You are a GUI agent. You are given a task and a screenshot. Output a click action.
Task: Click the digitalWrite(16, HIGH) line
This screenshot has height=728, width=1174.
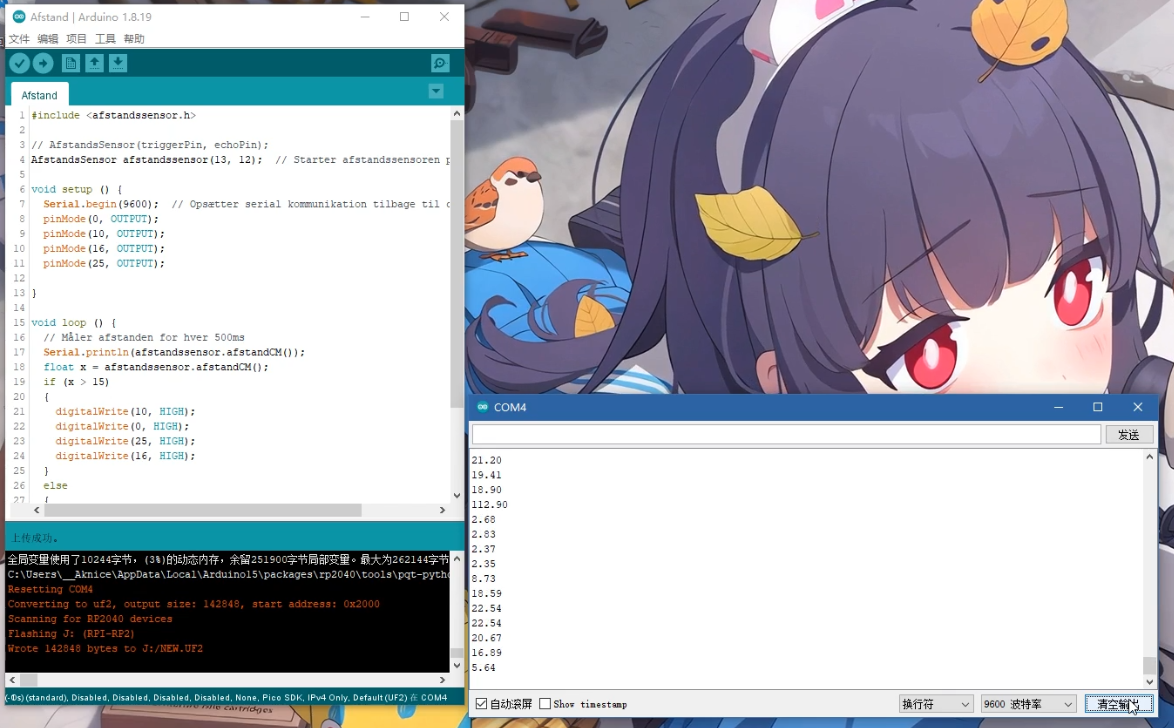(x=125, y=455)
